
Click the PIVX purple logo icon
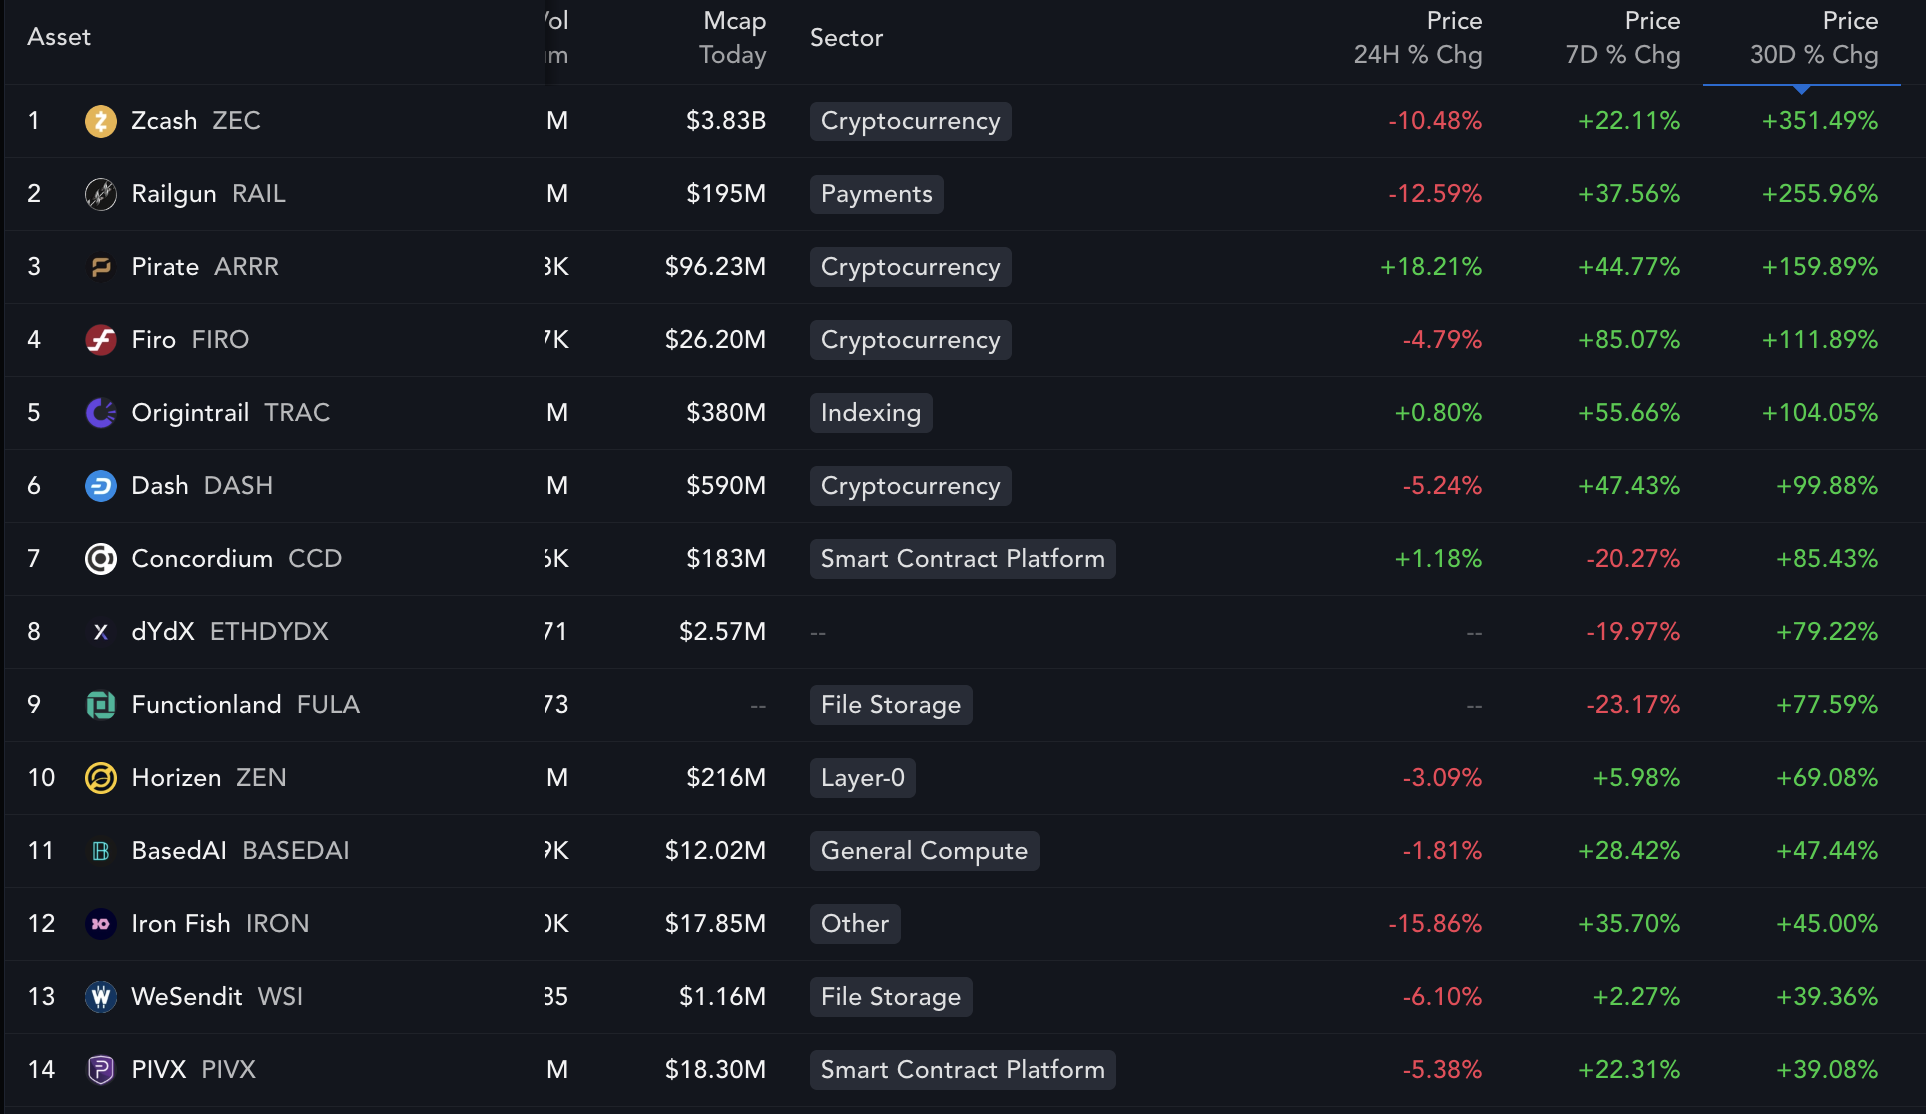tap(100, 1070)
